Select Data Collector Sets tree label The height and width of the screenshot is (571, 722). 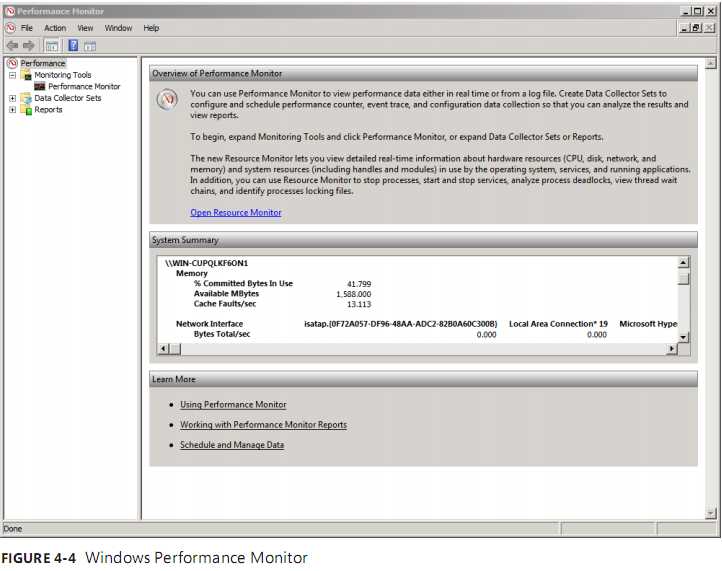click(68, 98)
